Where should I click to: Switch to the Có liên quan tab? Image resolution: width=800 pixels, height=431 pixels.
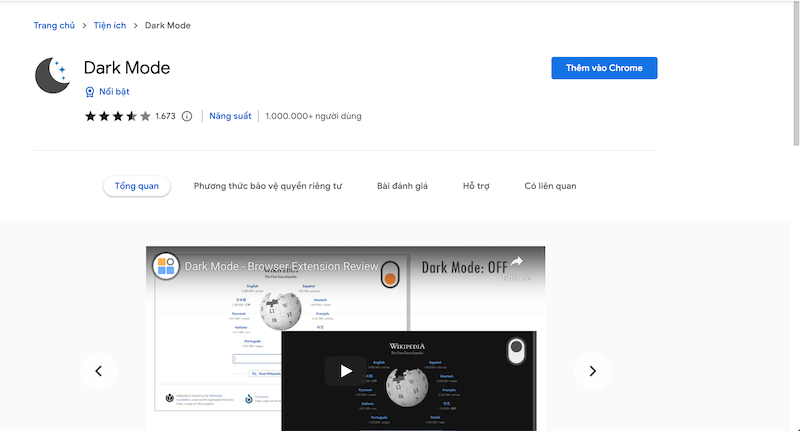coord(551,186)
